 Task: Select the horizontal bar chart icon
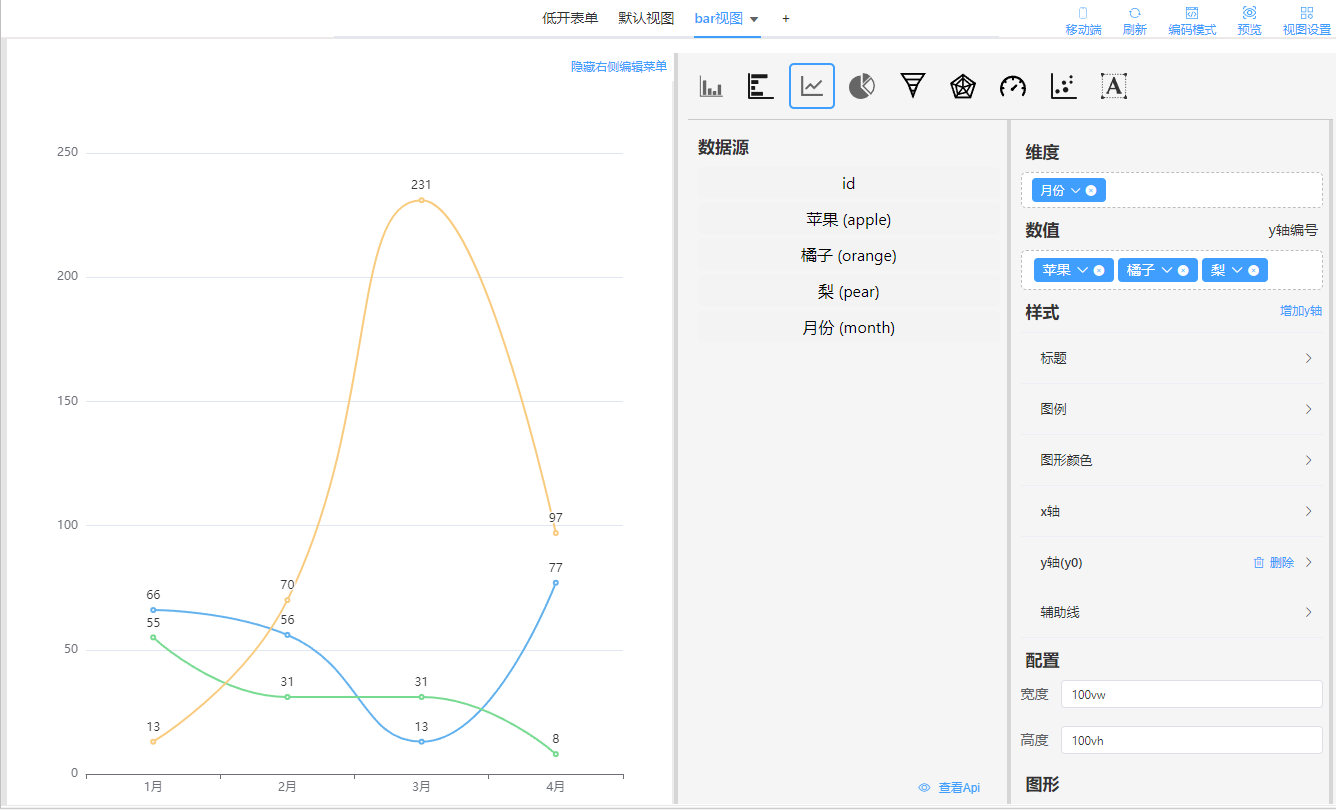(x=761, y=87)
